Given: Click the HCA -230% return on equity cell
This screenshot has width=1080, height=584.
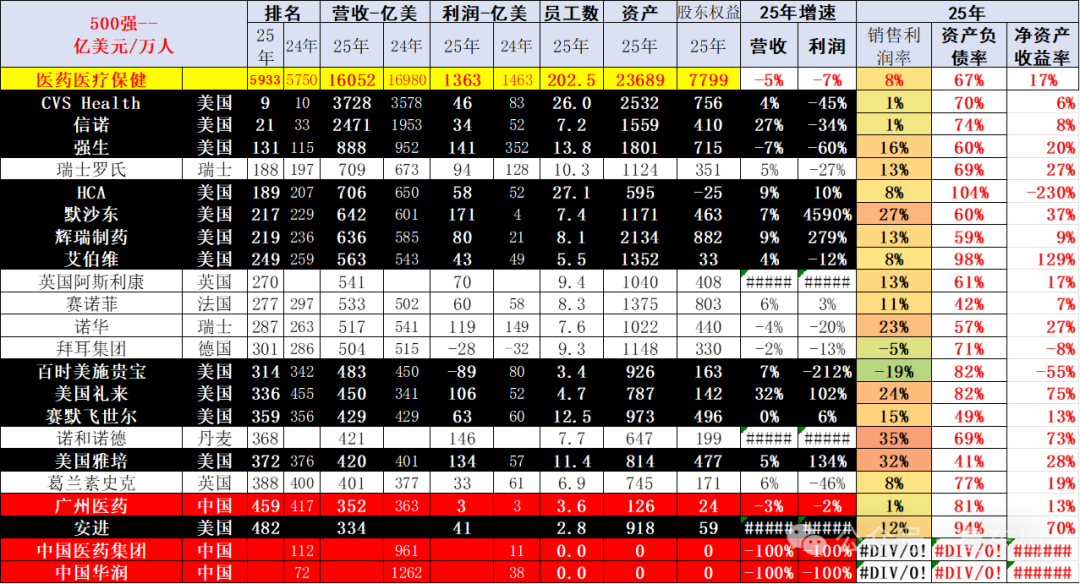Looking at the screenshot, I should click(1042, 193).
